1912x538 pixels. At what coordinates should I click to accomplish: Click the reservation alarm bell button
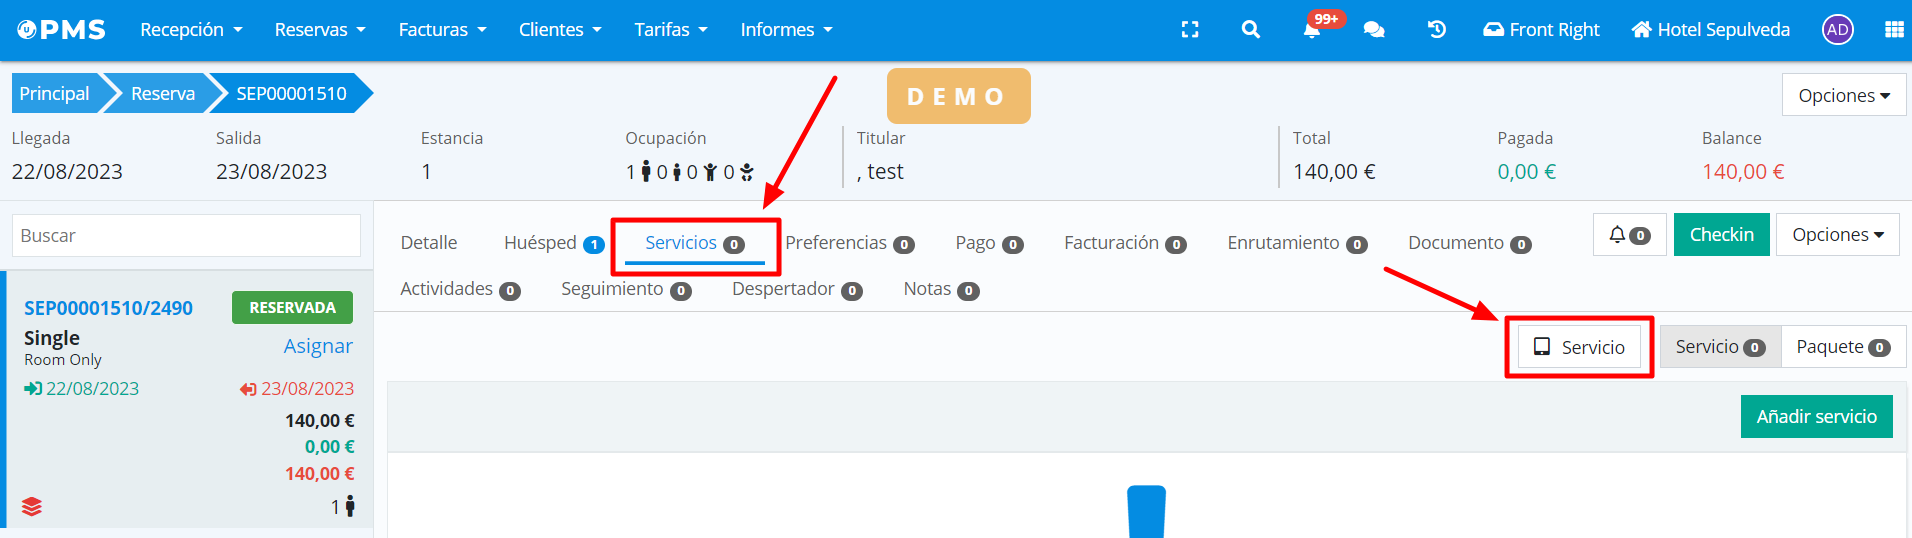click(x=1629, y=235)
